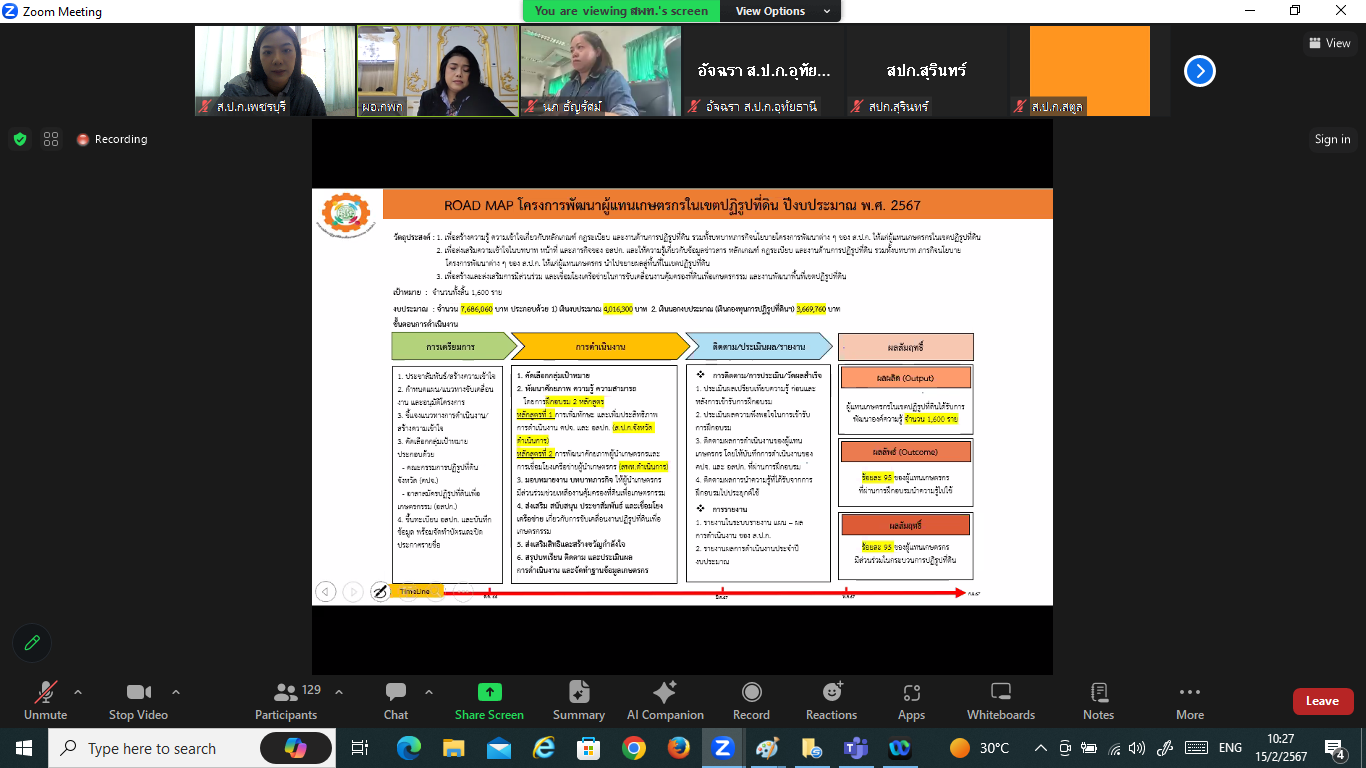Switch to Zoom in taskbar
Viewport: 1366px width, 768px height.
(x=723, y=748)
